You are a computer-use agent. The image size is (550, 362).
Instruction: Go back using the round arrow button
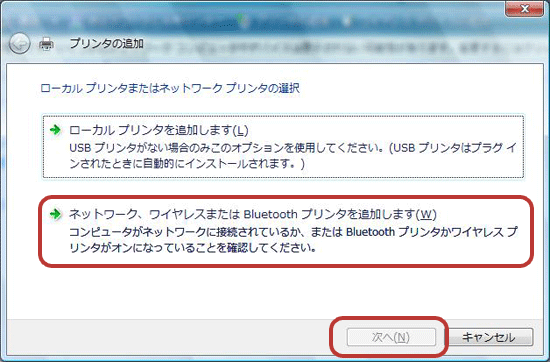19,44
